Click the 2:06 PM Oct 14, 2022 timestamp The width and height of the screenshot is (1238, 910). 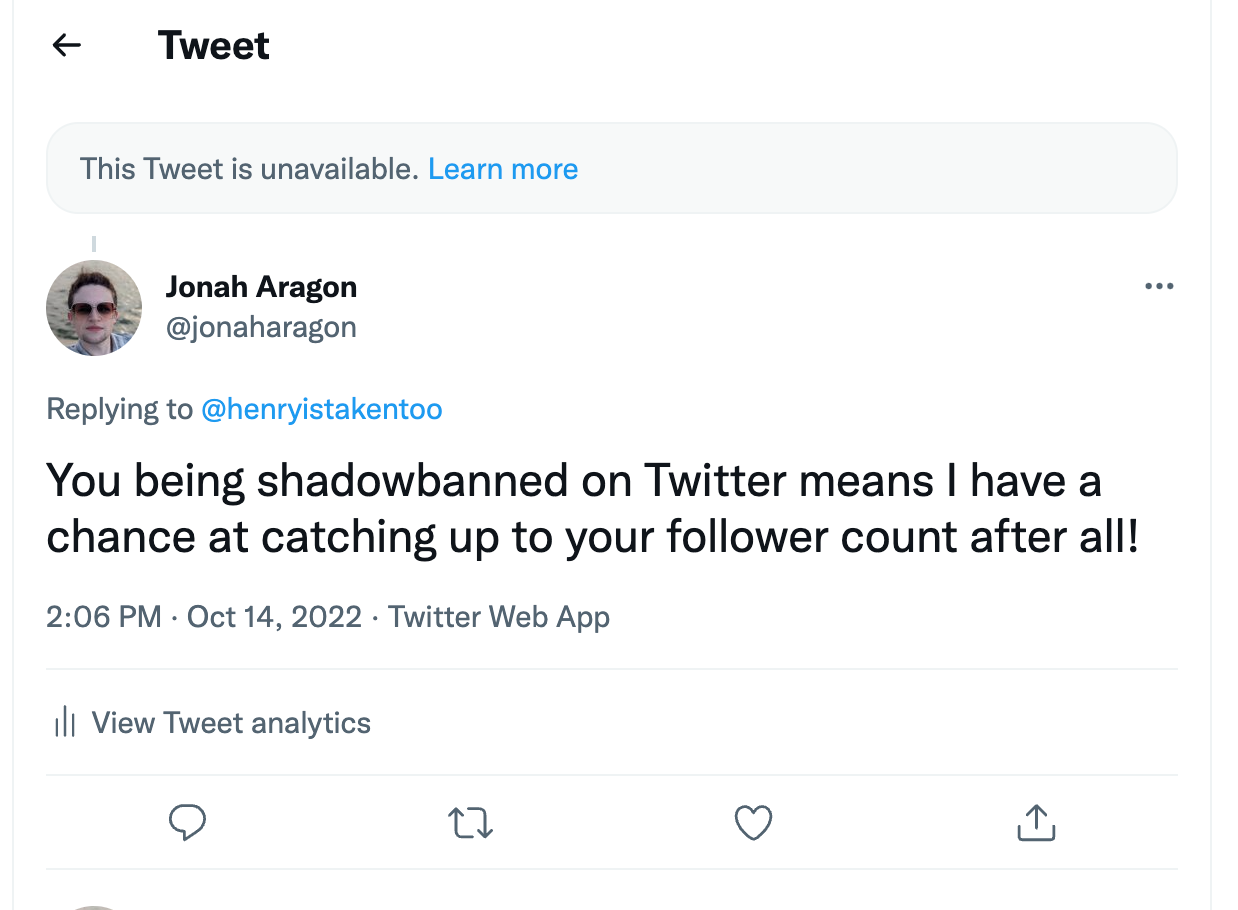(204, 616)
